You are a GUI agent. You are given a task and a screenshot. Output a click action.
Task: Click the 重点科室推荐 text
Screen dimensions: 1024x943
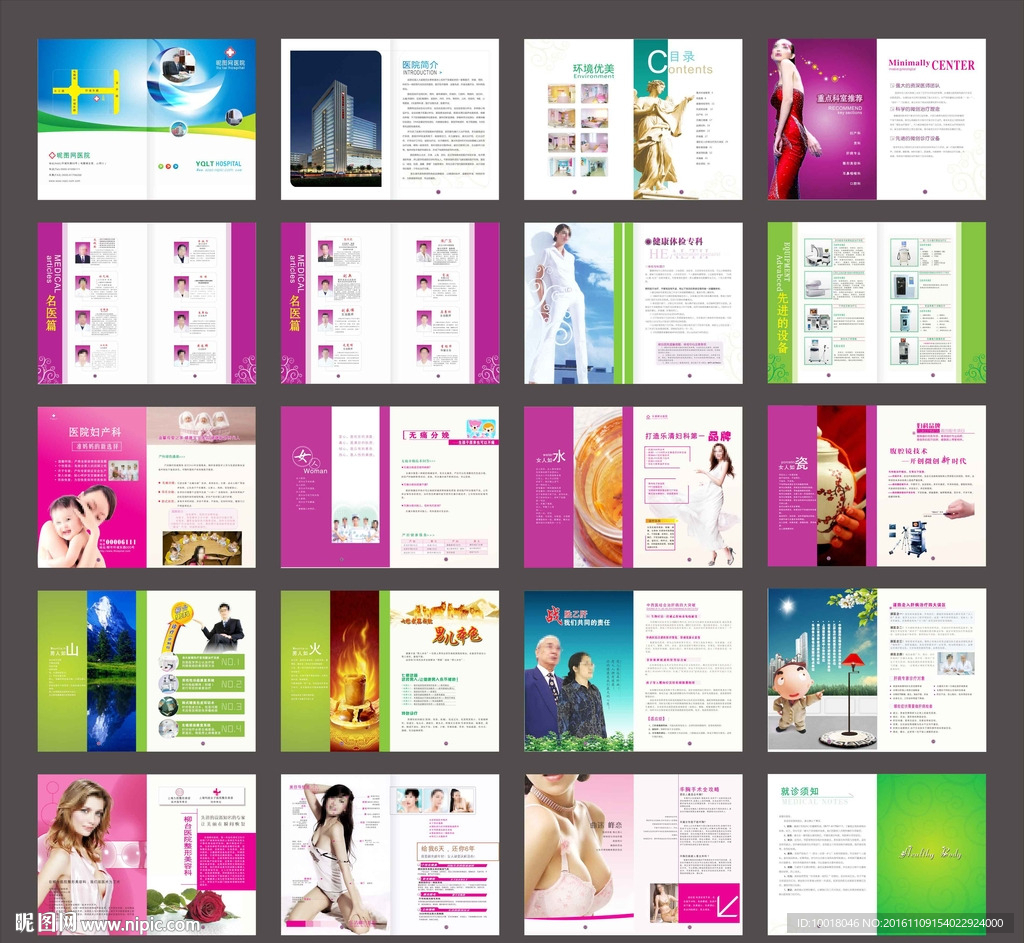[839, 98]
